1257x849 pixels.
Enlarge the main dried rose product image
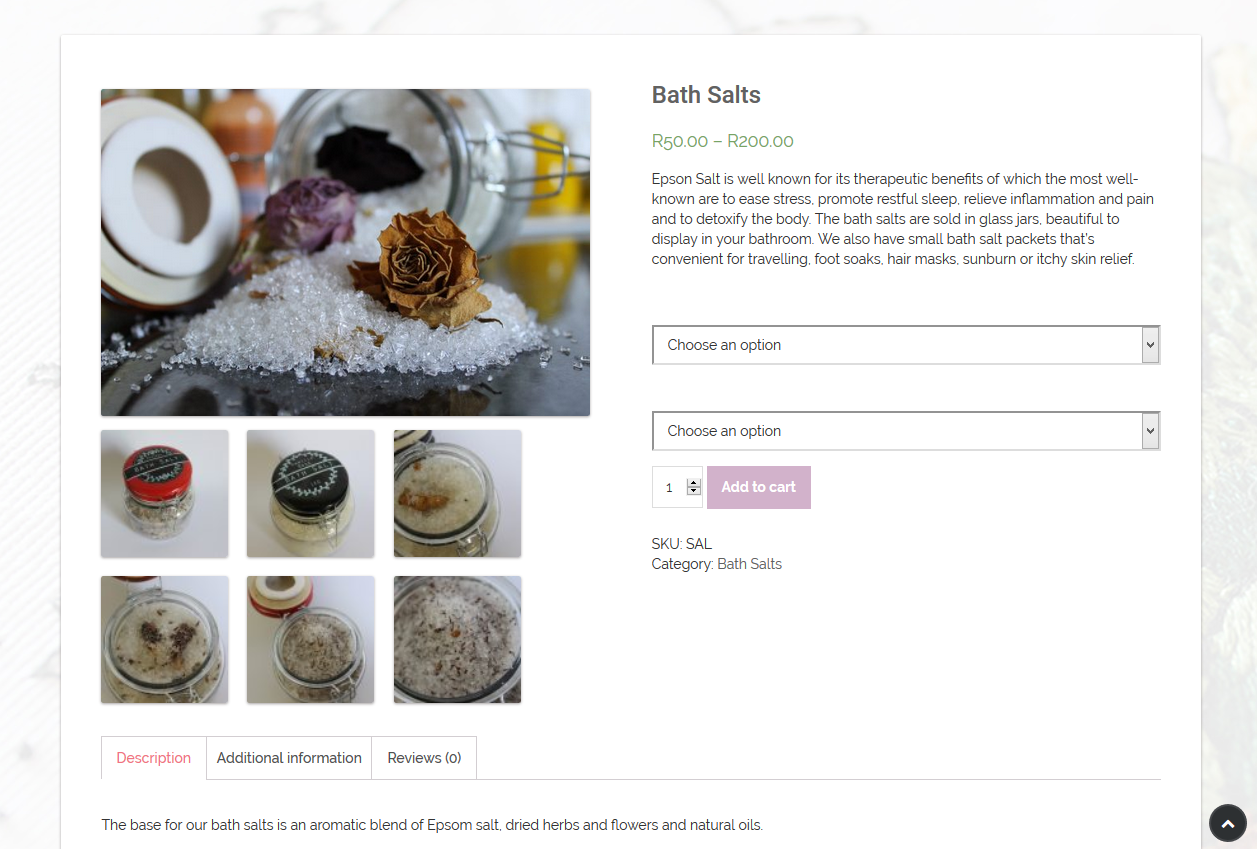(x=345, y=252)
